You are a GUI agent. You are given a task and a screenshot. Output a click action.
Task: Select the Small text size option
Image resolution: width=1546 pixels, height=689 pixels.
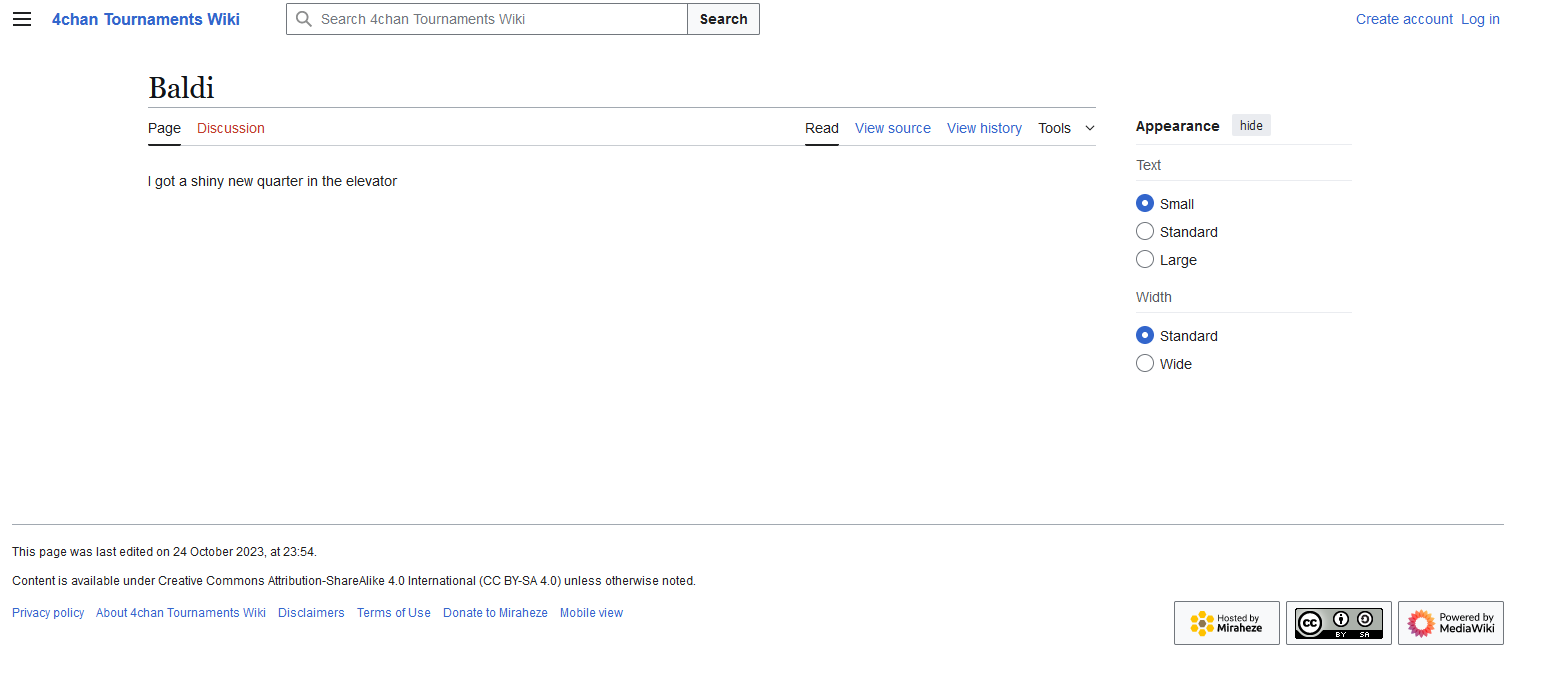(x=1145, y=203)
